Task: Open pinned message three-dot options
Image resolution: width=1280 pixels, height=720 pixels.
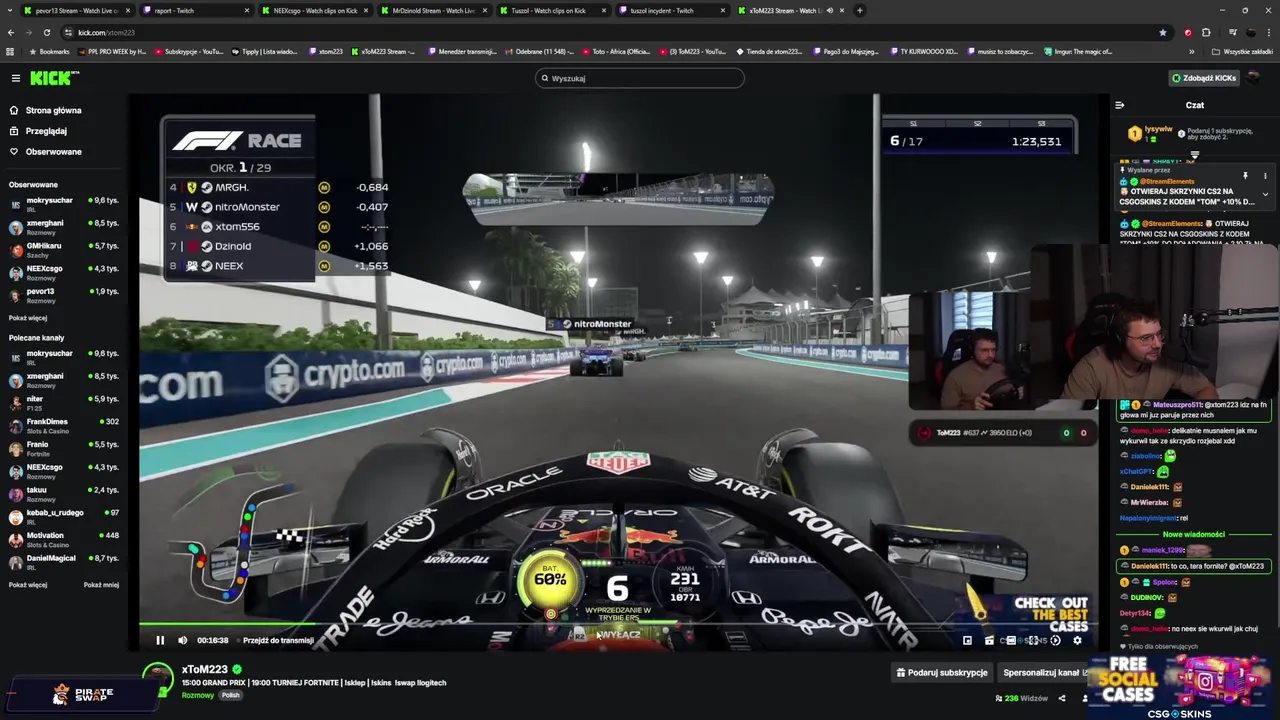Action: (x=1265, y=176)
